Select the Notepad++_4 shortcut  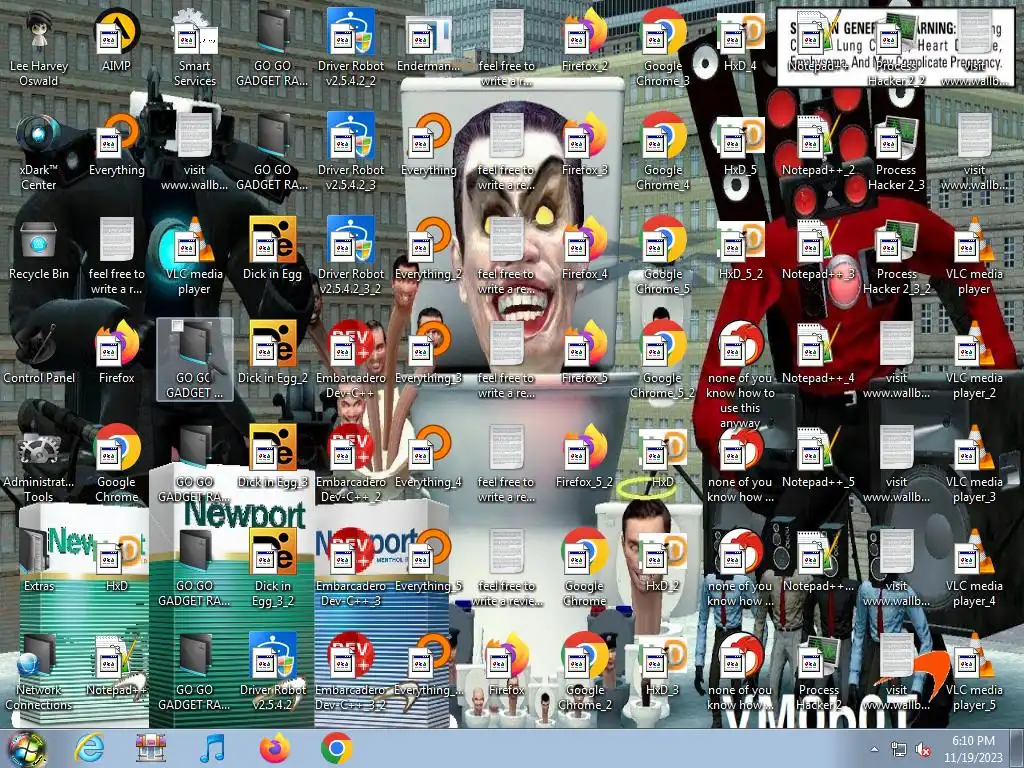(x=818, y=353)
